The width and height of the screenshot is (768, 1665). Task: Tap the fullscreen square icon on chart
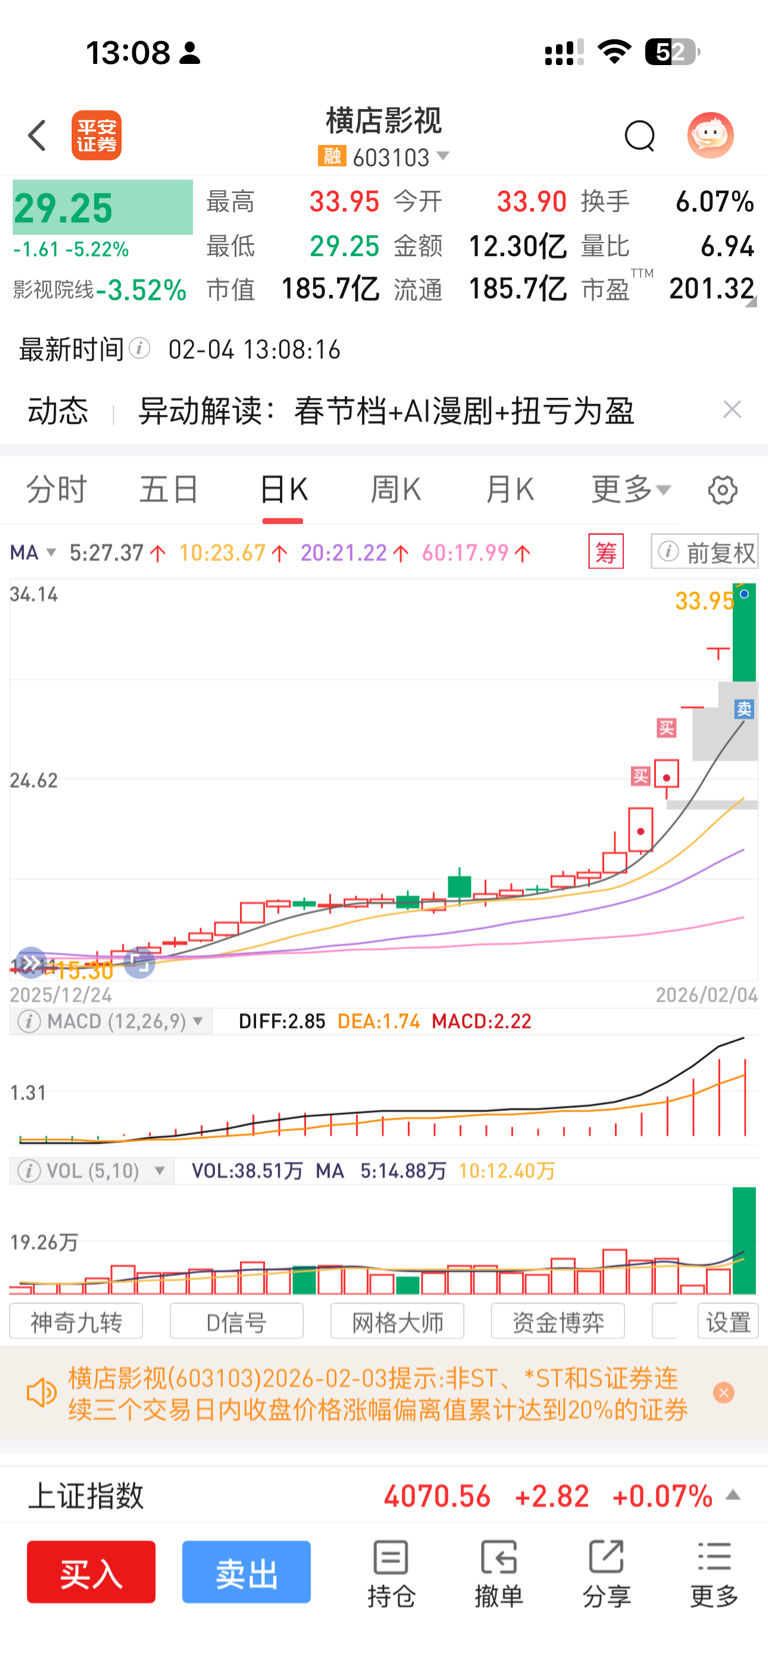point(140,963)
